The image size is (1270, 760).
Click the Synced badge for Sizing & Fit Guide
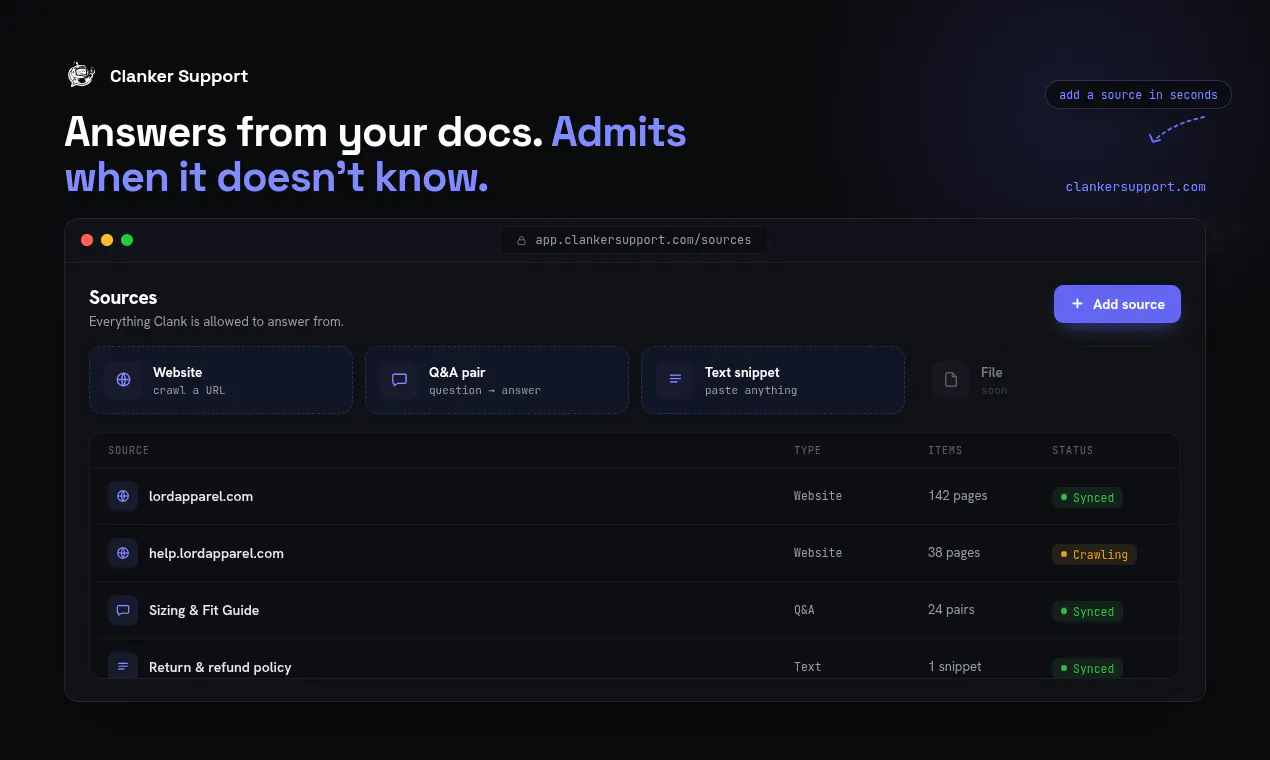(x=1087, y=611)
